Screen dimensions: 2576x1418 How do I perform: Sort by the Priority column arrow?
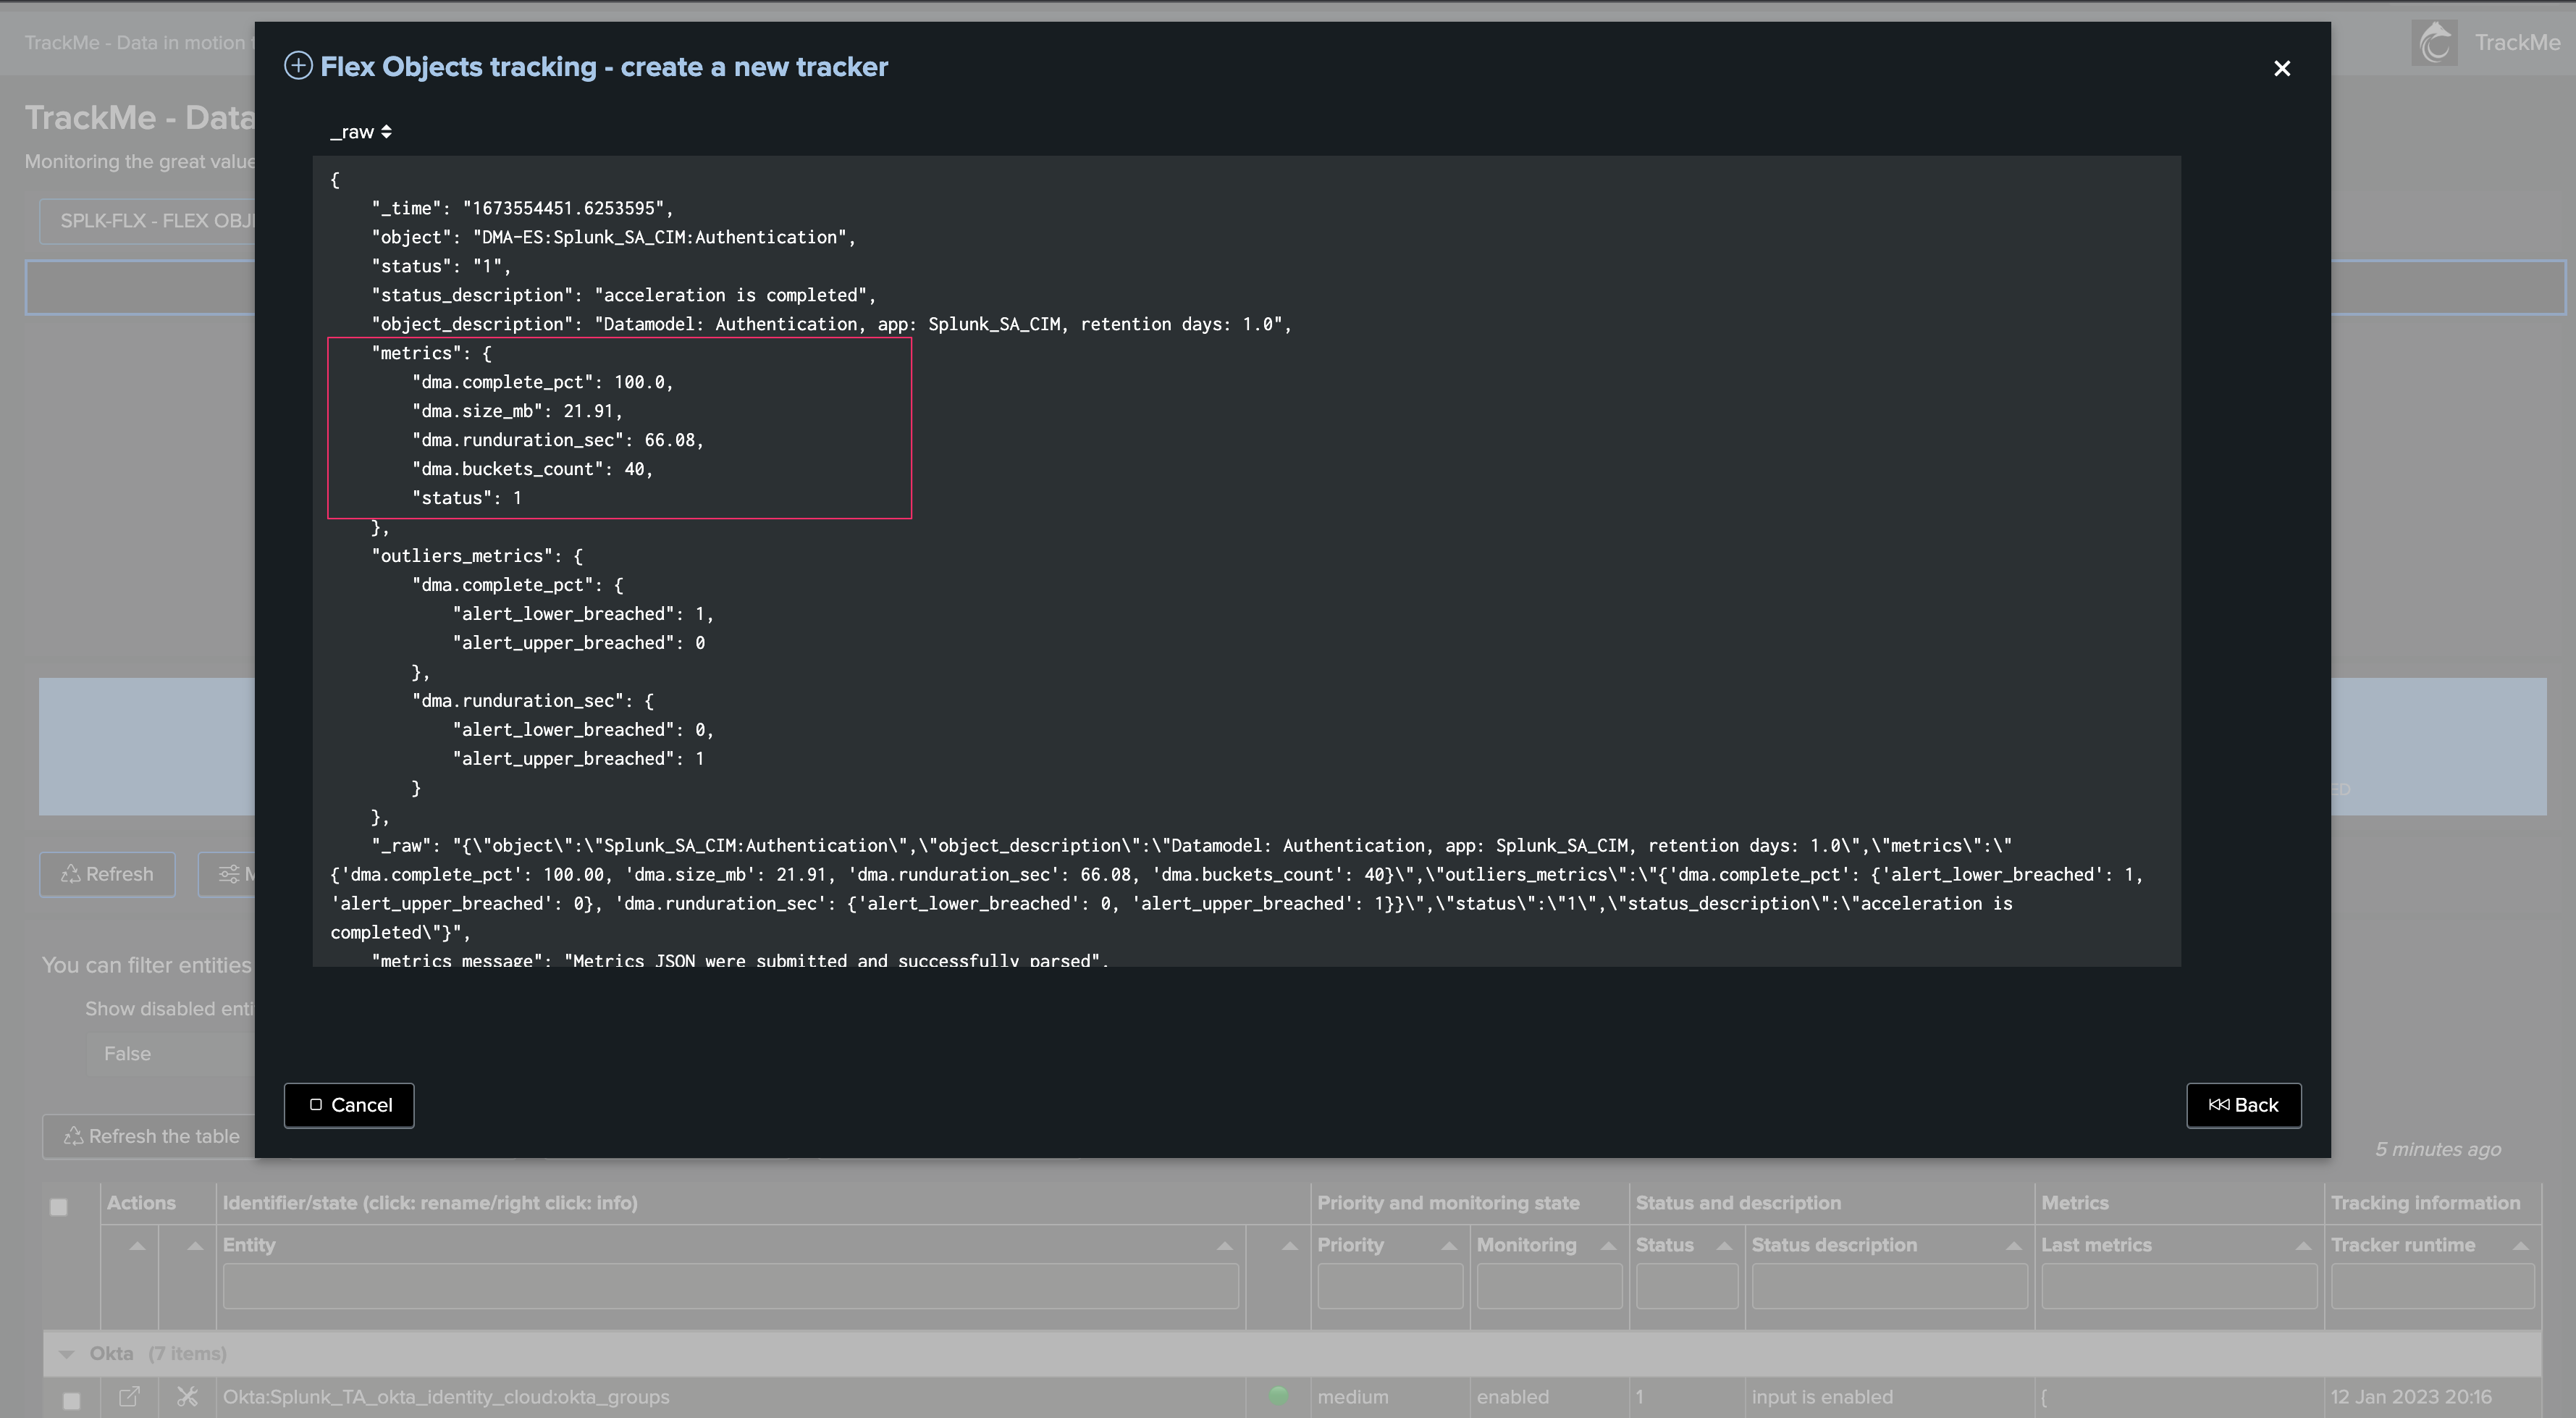[1449, 1246]
